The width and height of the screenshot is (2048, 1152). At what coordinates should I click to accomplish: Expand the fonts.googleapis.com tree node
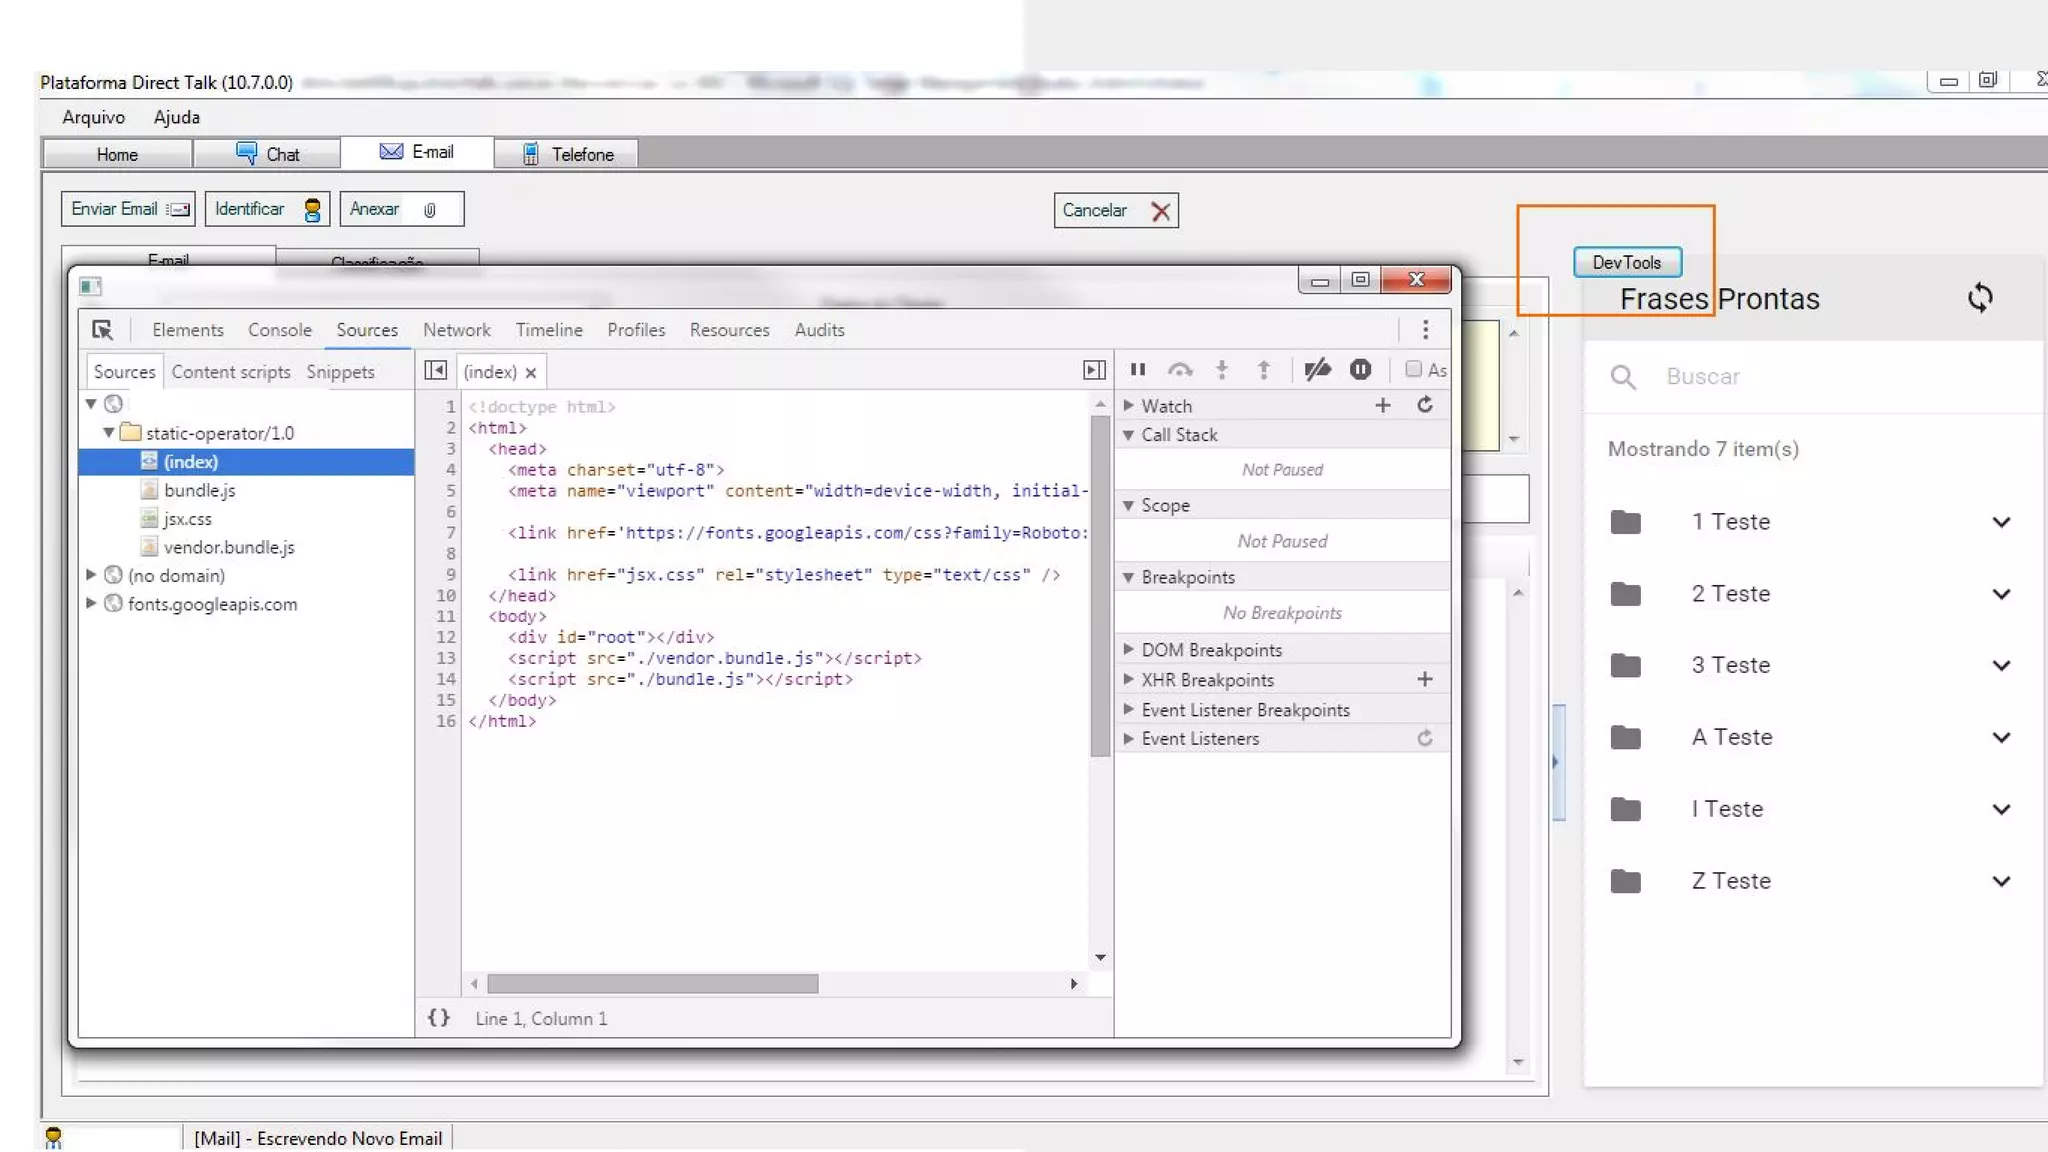91,603
